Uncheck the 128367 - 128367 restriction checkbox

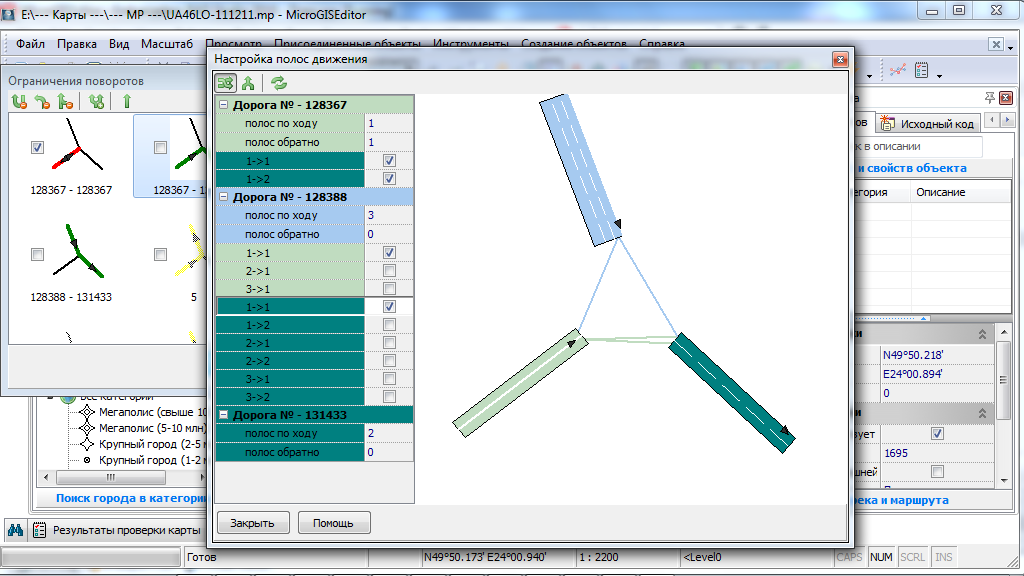coord(38,148)
